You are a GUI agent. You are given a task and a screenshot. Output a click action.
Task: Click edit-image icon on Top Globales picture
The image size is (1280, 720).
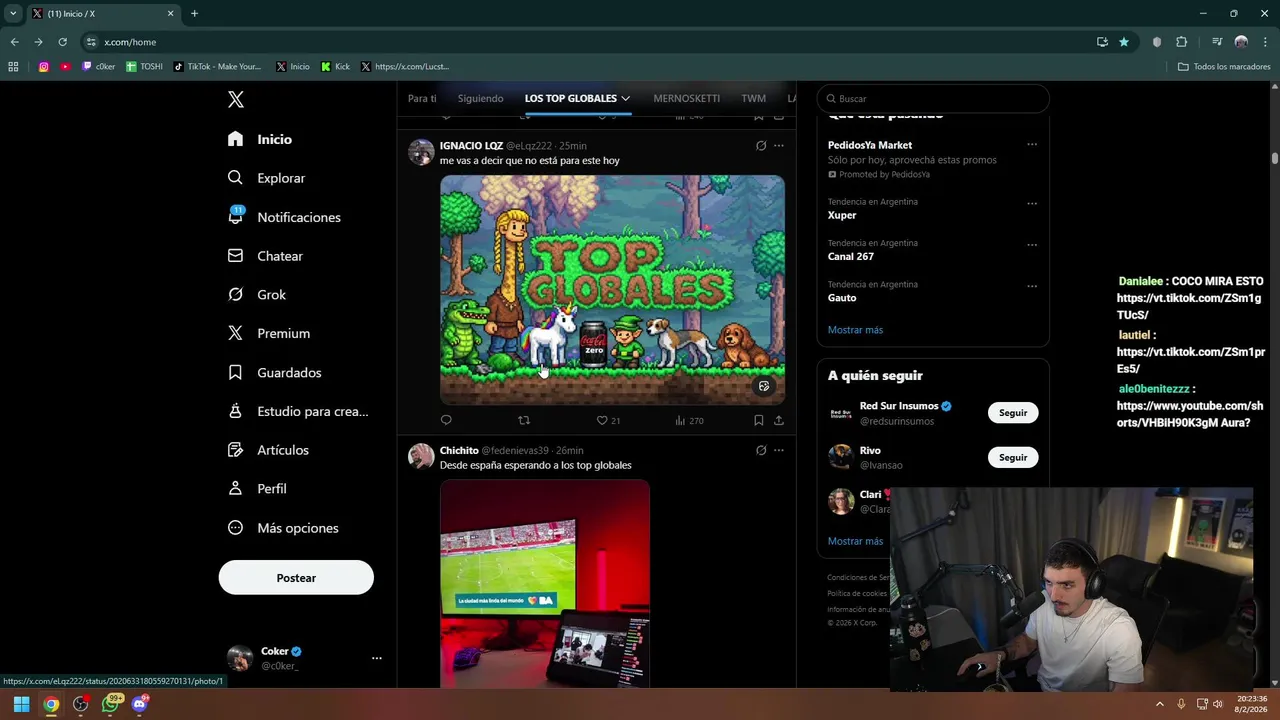764,386
